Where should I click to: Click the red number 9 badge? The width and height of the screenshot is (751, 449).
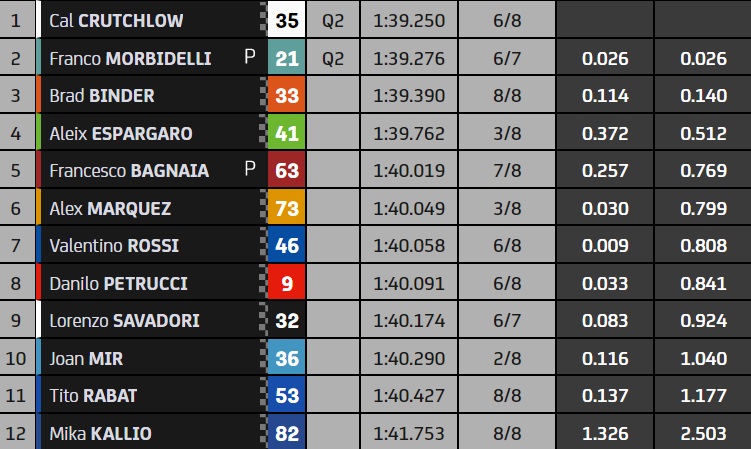(x=286, y=283)
